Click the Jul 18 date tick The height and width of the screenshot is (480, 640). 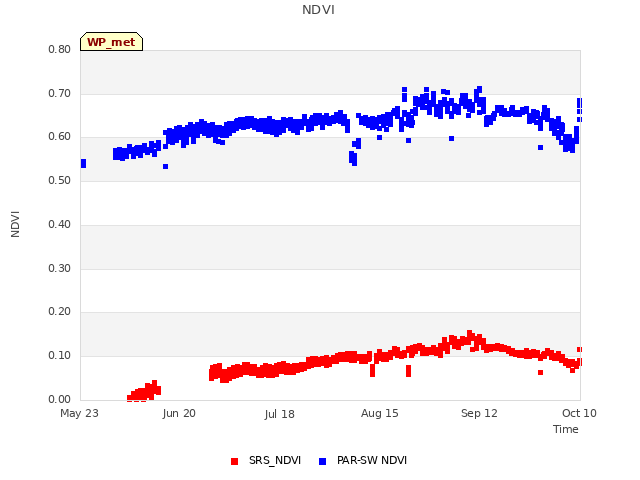[280, 414]
